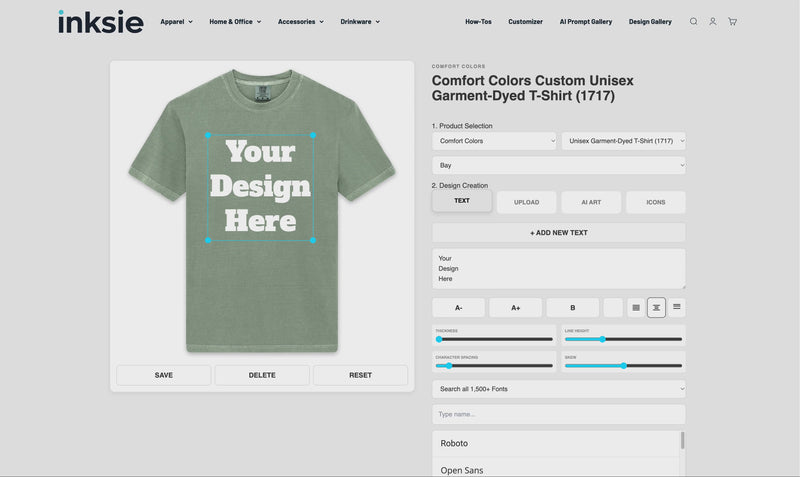Open the Bay color dropdown

tap(559, 165)
